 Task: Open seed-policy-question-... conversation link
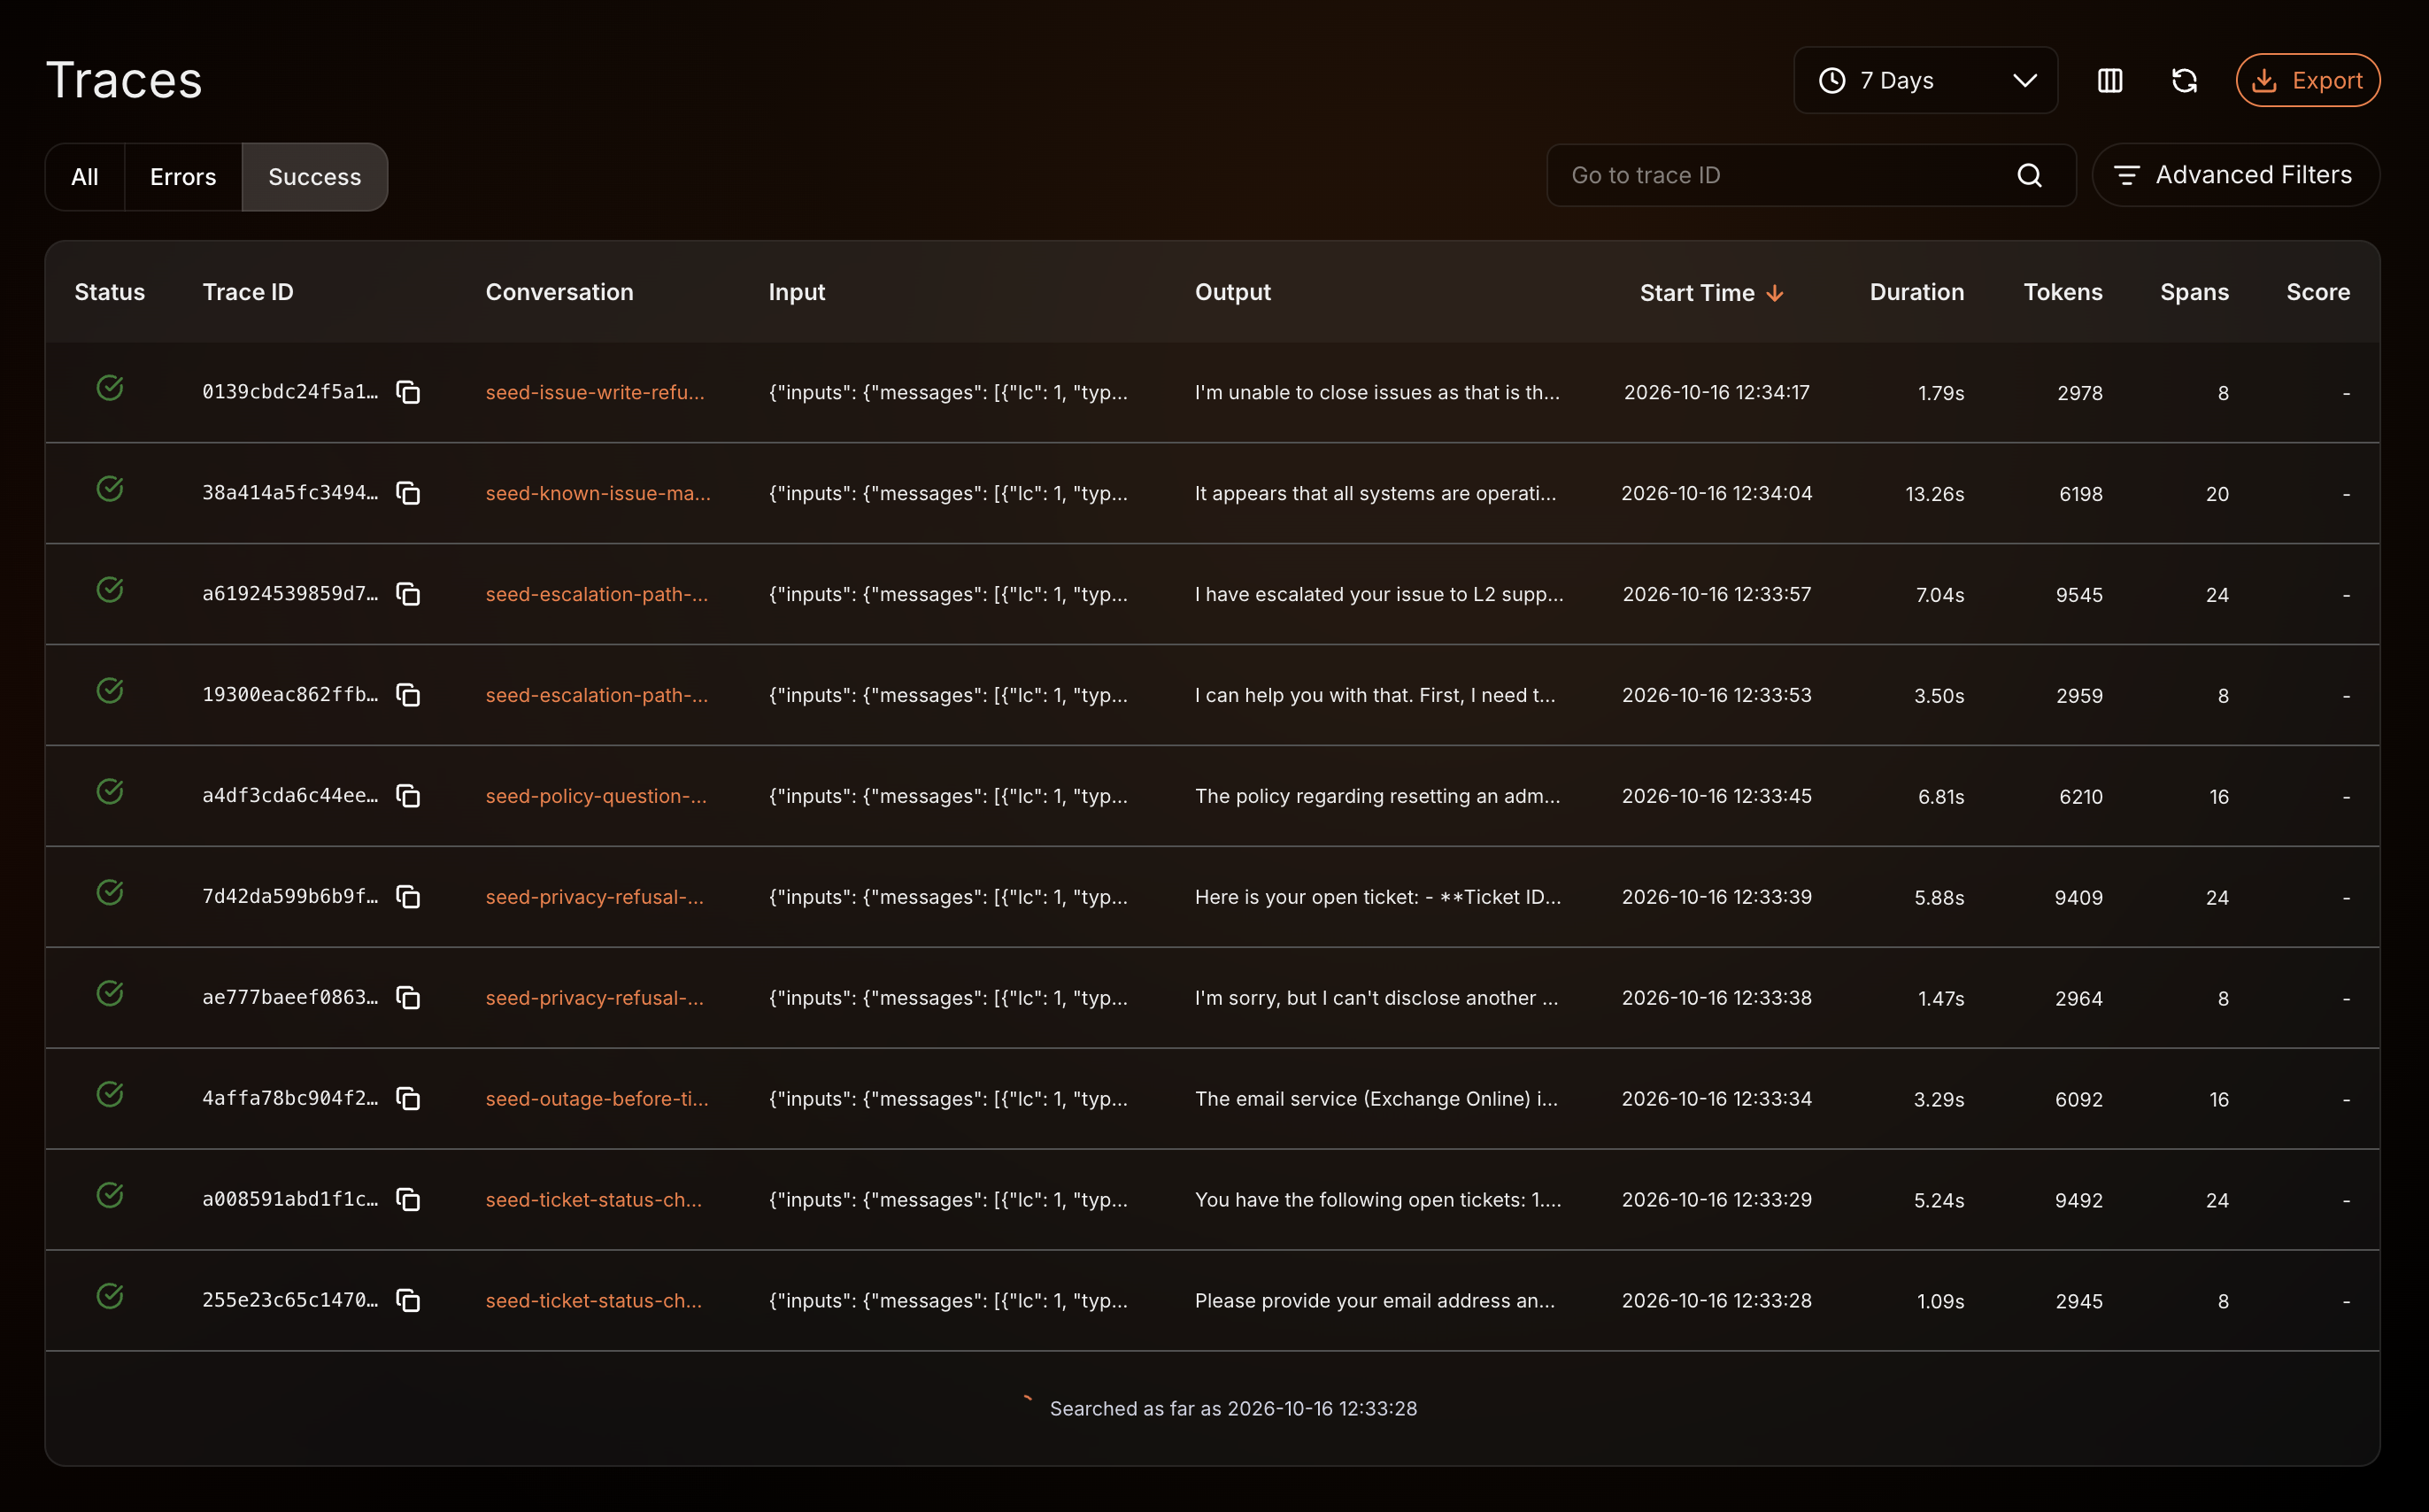pos(596,797)
